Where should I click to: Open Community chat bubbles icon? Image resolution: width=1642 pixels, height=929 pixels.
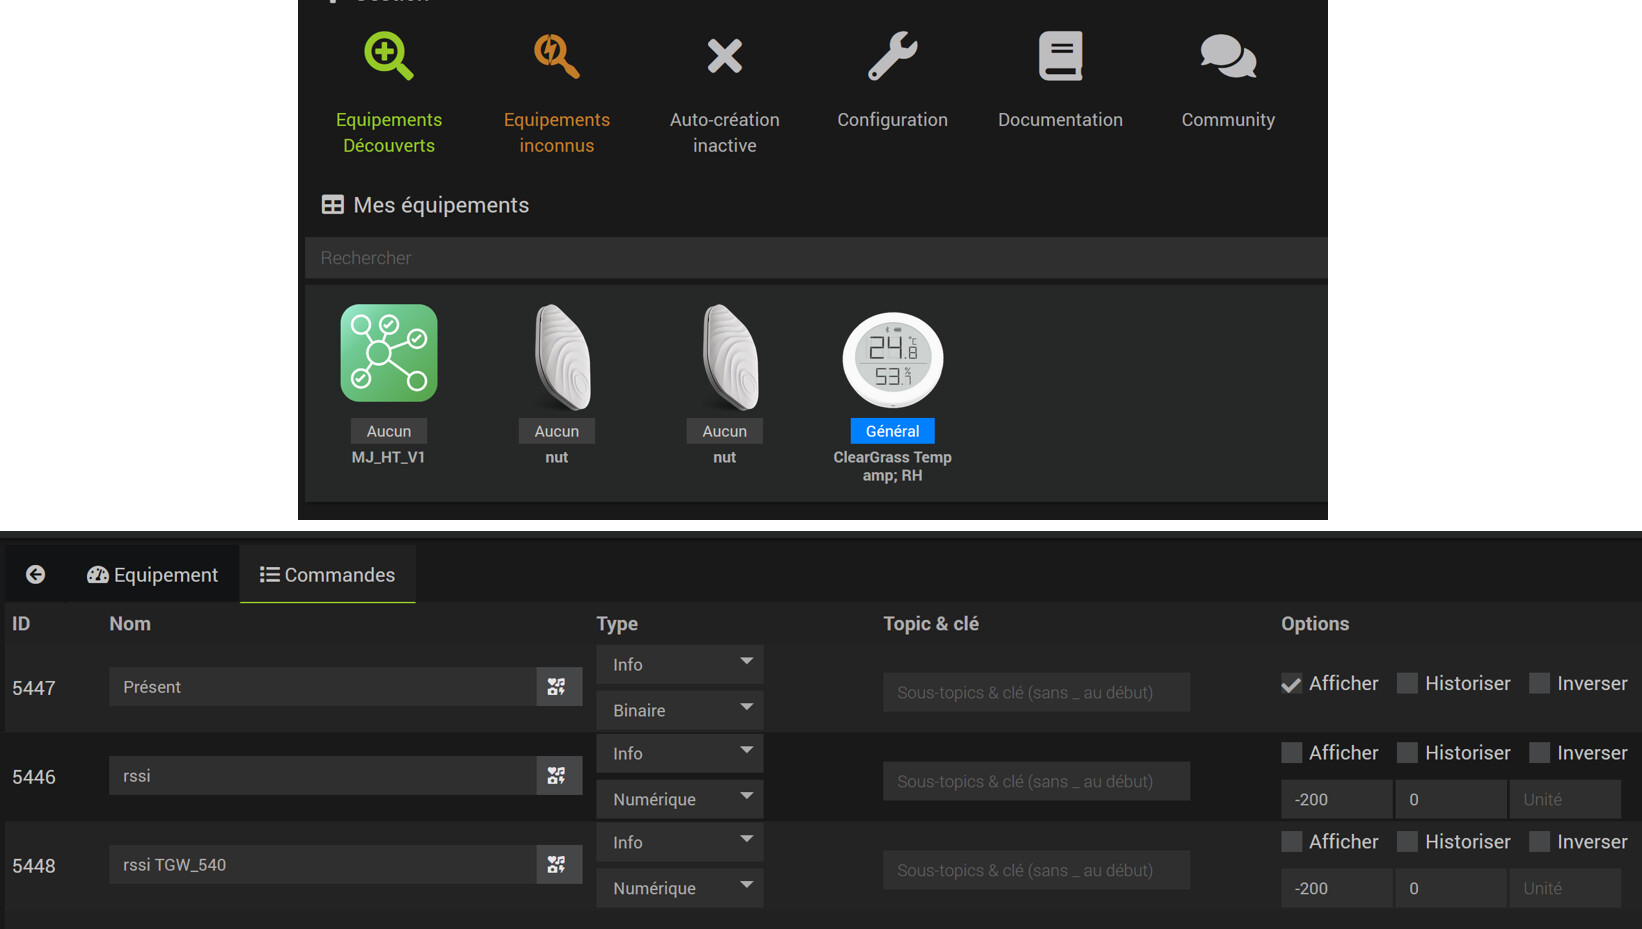click(x=1228, y=56)
